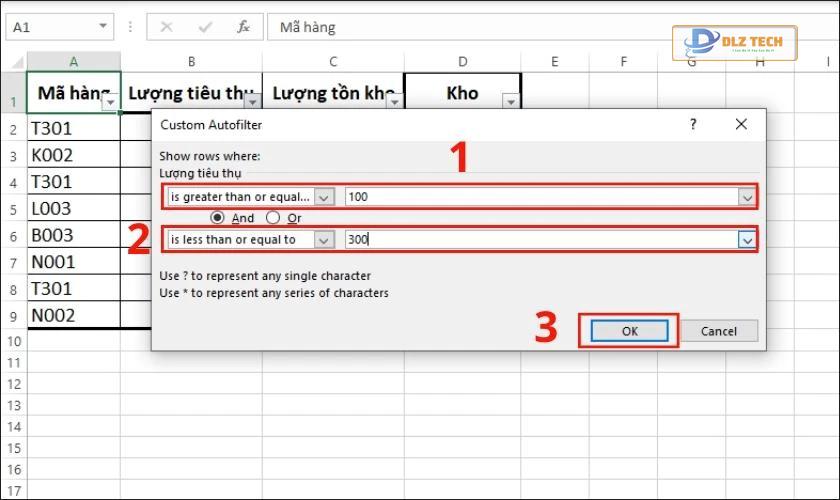The width and height of the screenshot is (840, 500).
Task: Click the Cancel button
Action: point(719,331)
